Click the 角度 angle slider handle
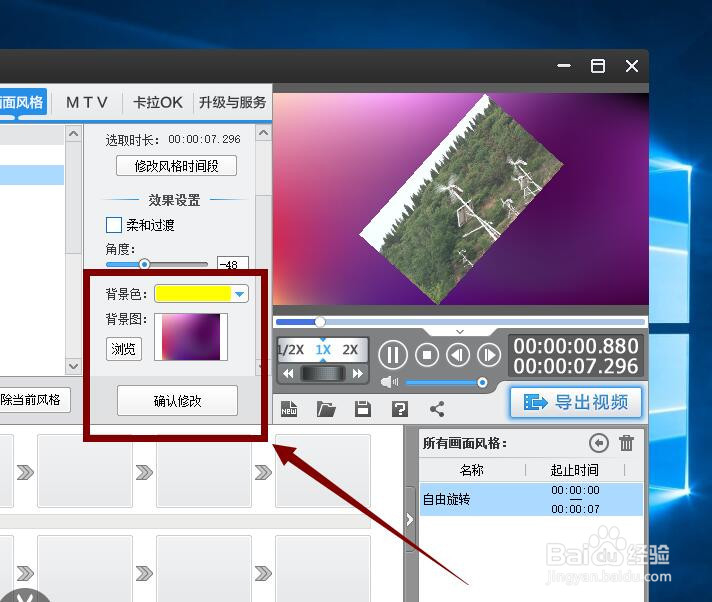The height and width of the screenshot is (602, 712). [144, 264]
